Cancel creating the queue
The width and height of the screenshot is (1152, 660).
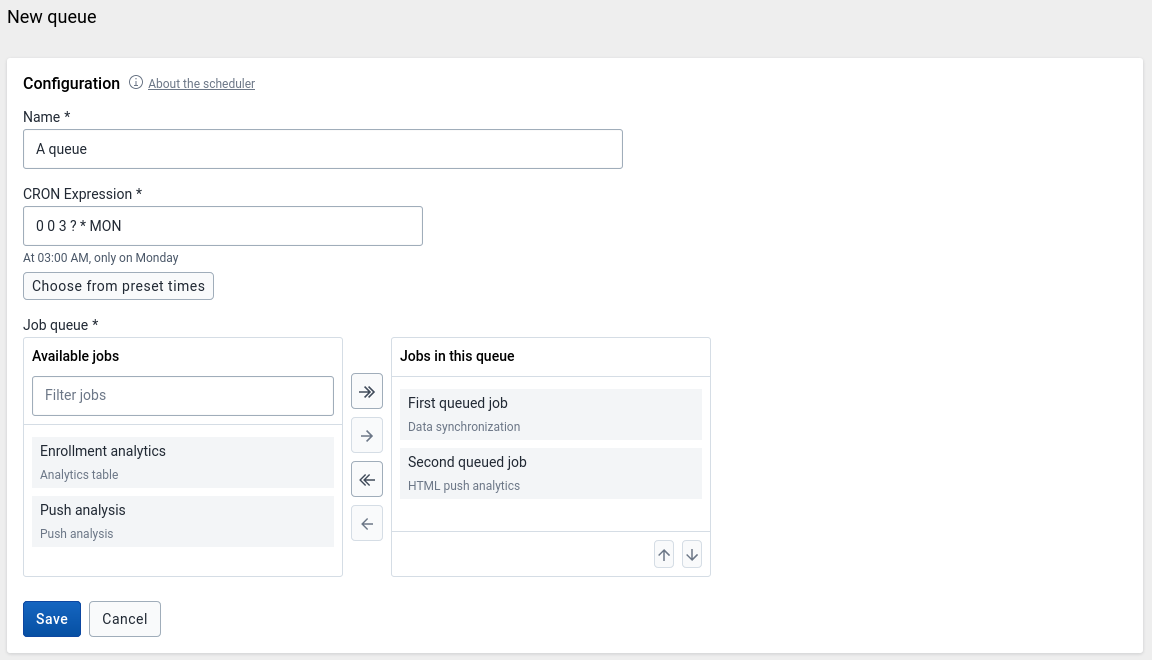pos(124,618)
